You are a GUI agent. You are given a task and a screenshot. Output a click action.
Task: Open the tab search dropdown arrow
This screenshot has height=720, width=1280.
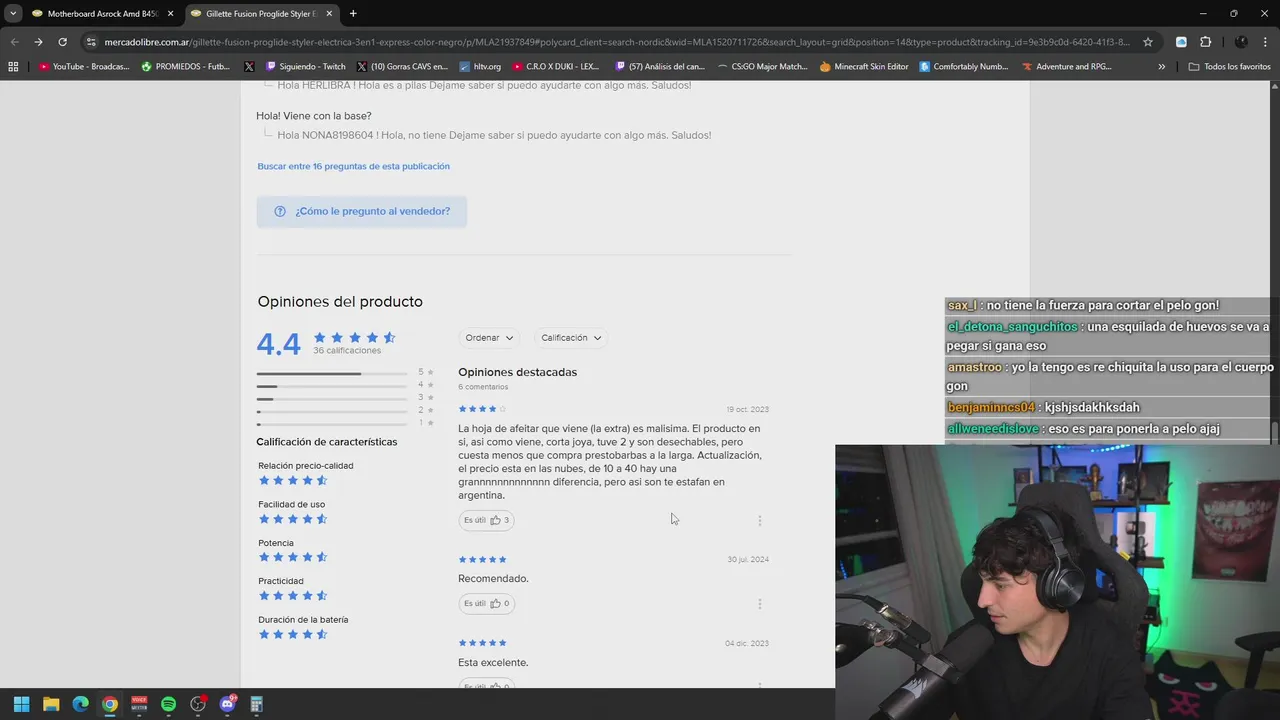(13, 13)
